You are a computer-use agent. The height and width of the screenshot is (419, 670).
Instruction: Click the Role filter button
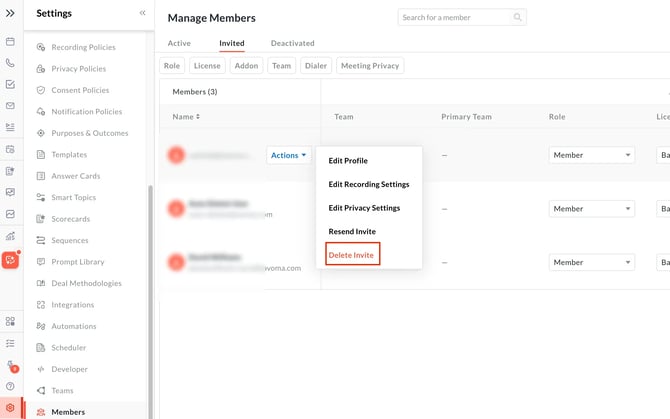(172, 66)
